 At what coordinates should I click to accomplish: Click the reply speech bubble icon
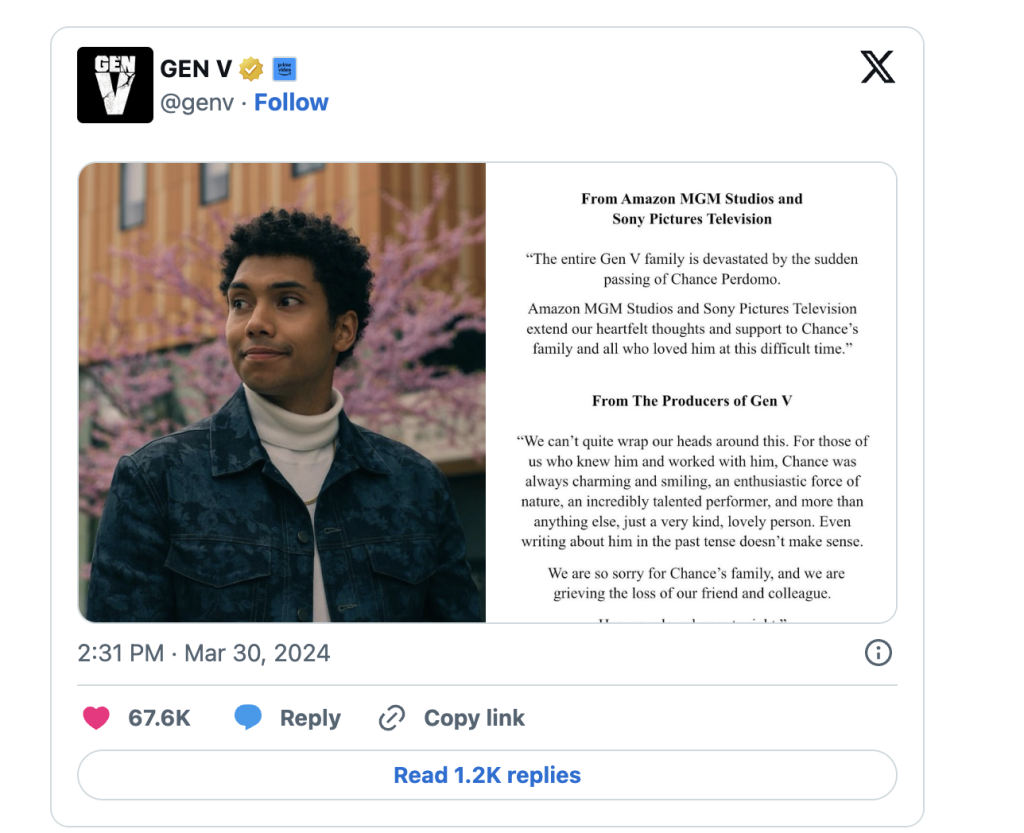[248, 718]
